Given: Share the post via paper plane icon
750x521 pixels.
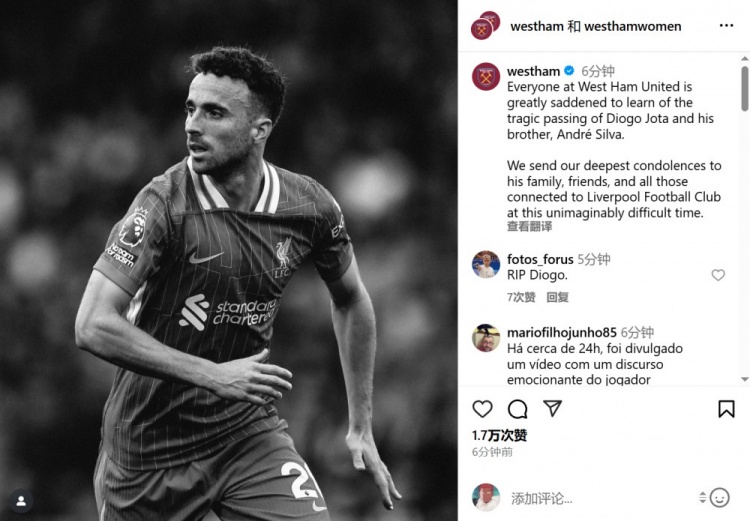Looking at the screenshot, I should click(x=552, y=408).
